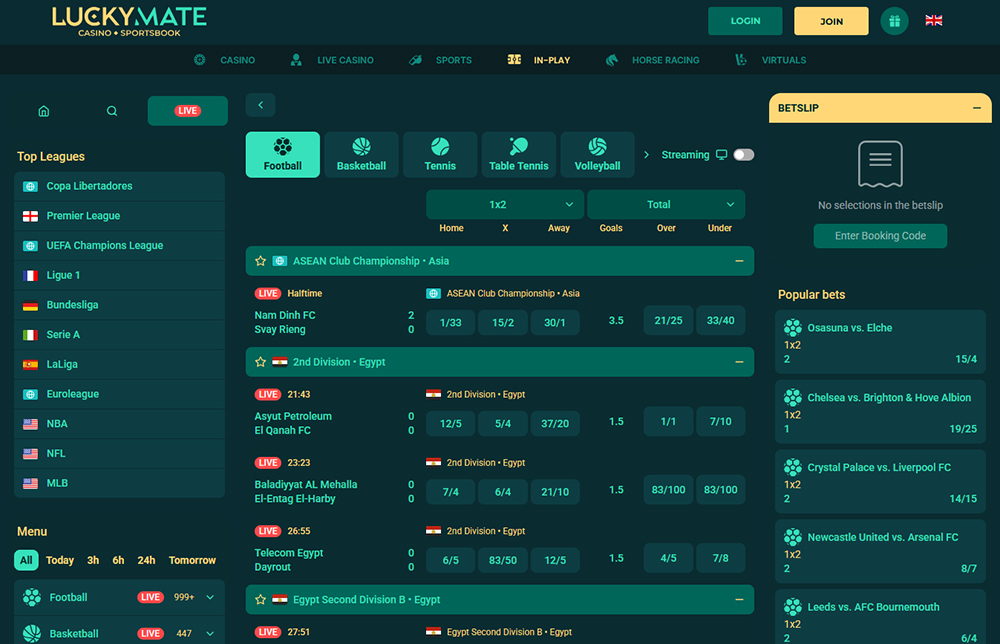
Task: Open the Total market dropdown
Action: tap(666, 204)
